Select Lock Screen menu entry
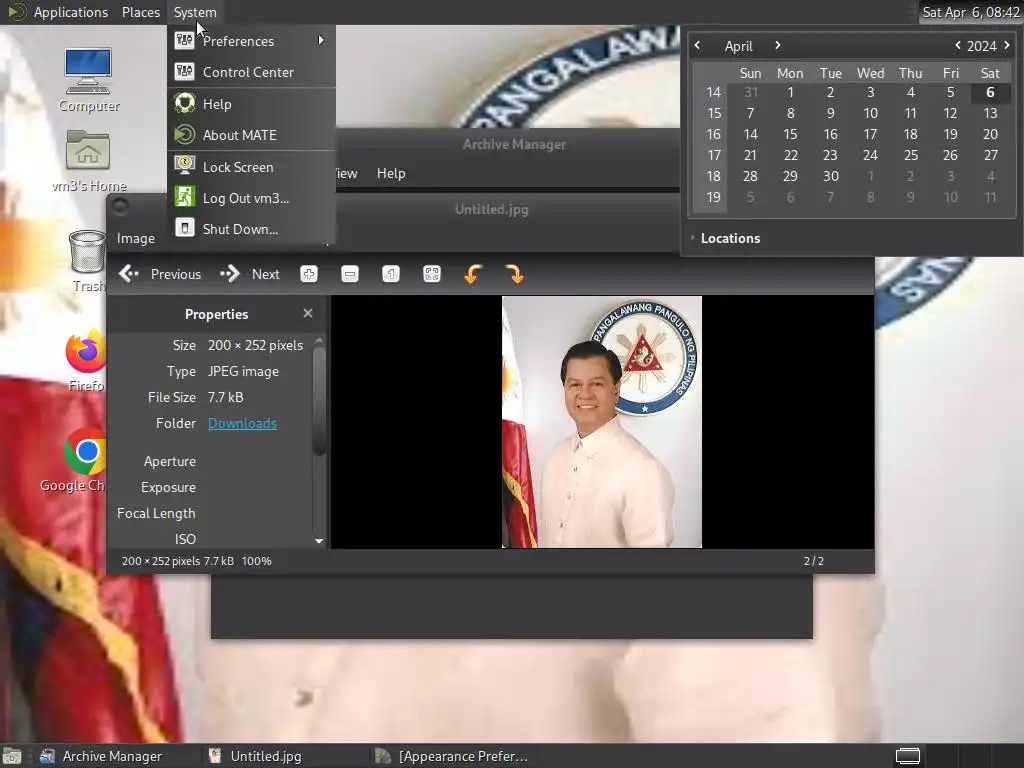Screen dimensions: 1024x768 pos(251,167)
